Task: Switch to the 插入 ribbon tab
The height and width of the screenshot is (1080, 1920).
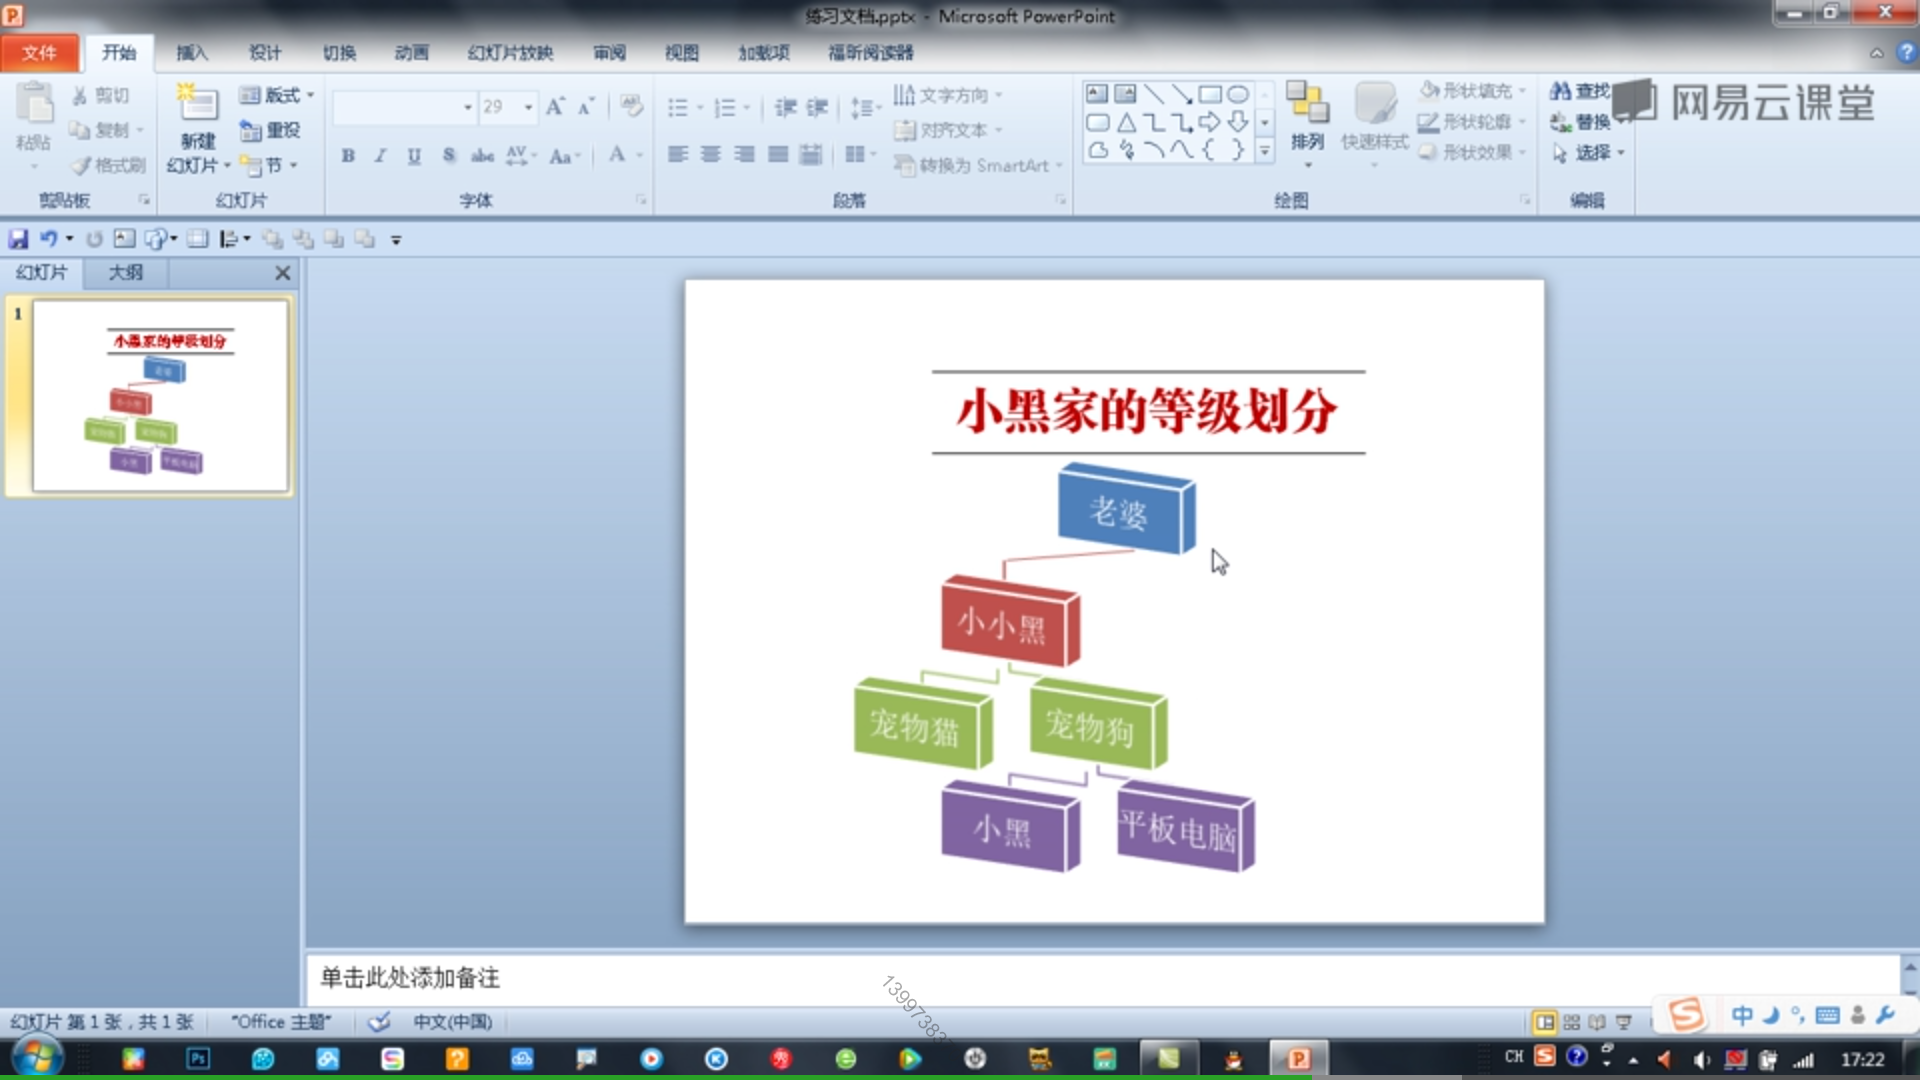Action: coord(192,53)
